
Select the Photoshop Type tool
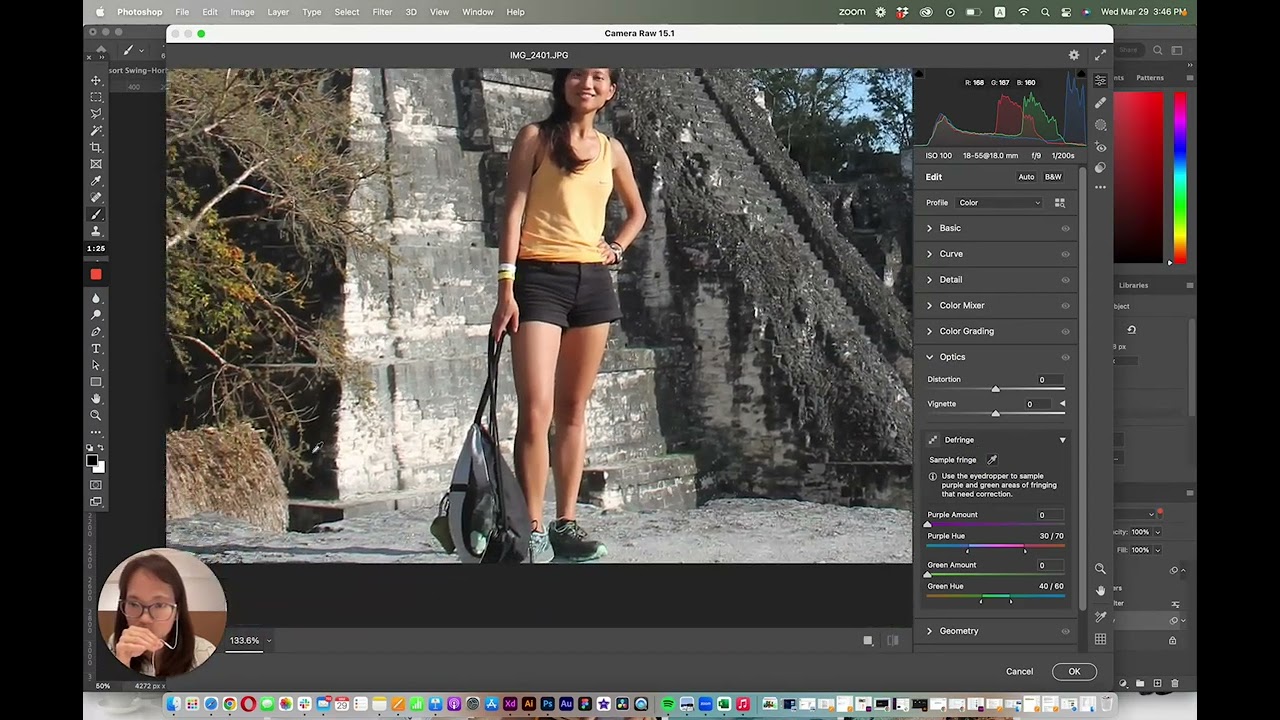click(x=96, y=348)
